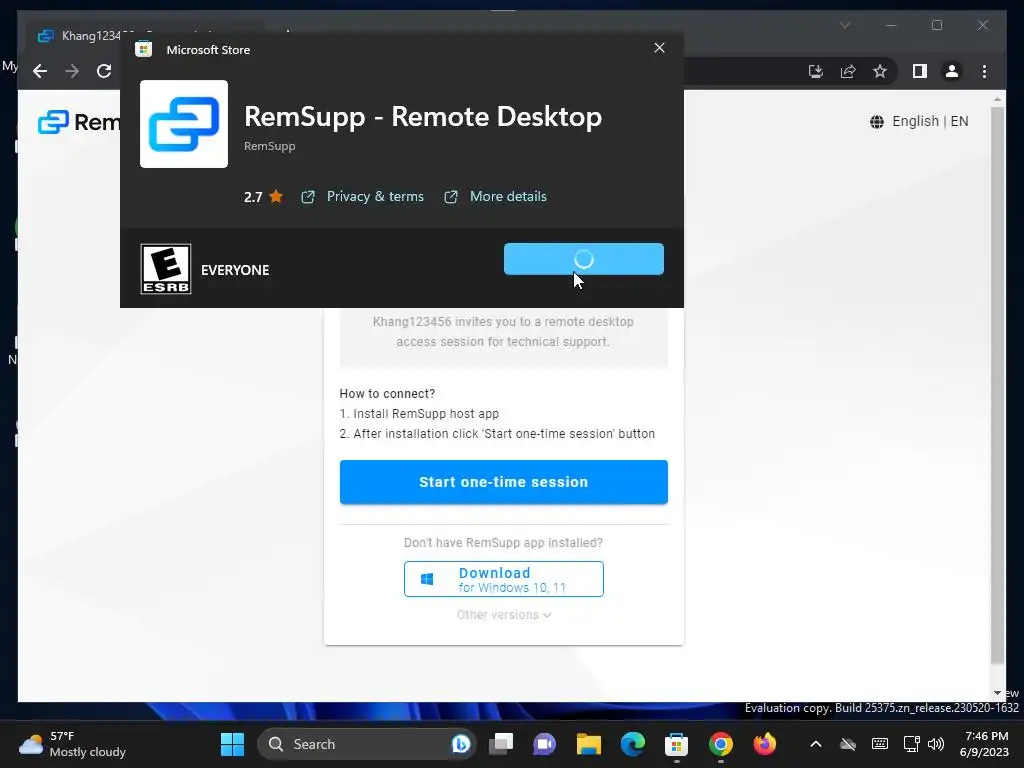Click "Don't have RemSupp app installed?" text
Image resolution: width=1024 pixels, height=768 pixels.
click(x=504, y=543)
